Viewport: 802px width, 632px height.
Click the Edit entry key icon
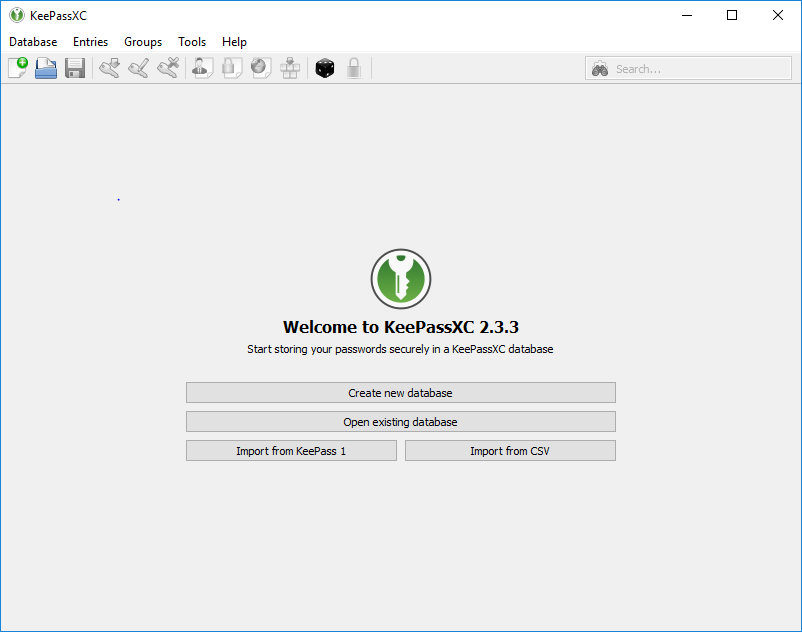click(x=139, y=68)
